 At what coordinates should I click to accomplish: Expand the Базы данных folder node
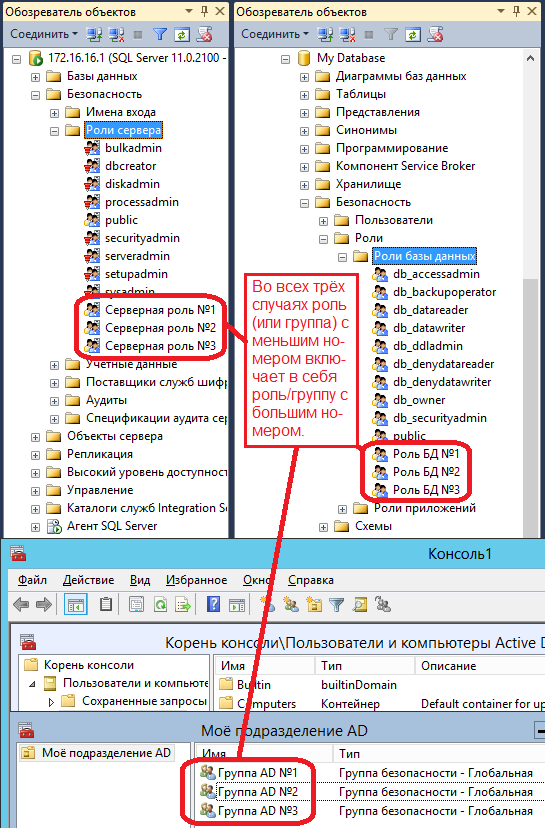[x=35, y=77]
